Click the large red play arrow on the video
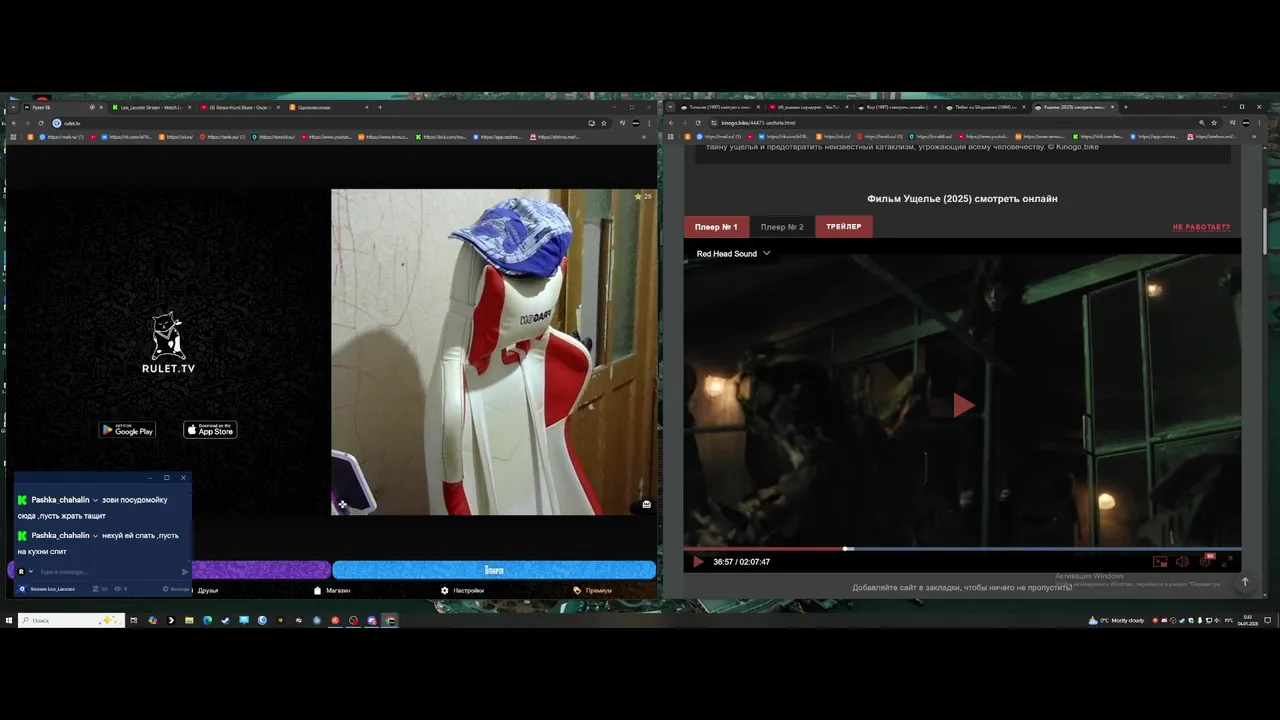 click(x=963, y=405)
